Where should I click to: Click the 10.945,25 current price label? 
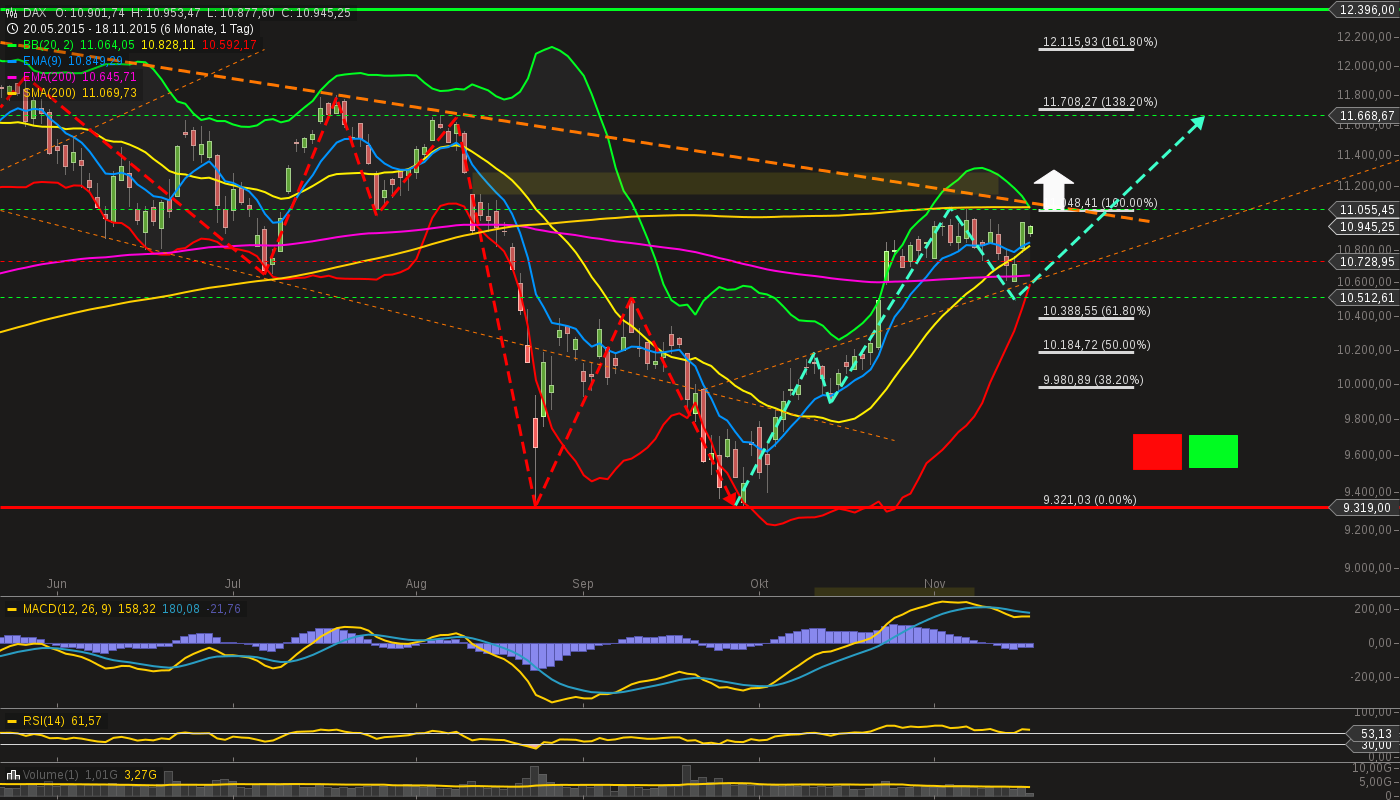(1366, 227)
